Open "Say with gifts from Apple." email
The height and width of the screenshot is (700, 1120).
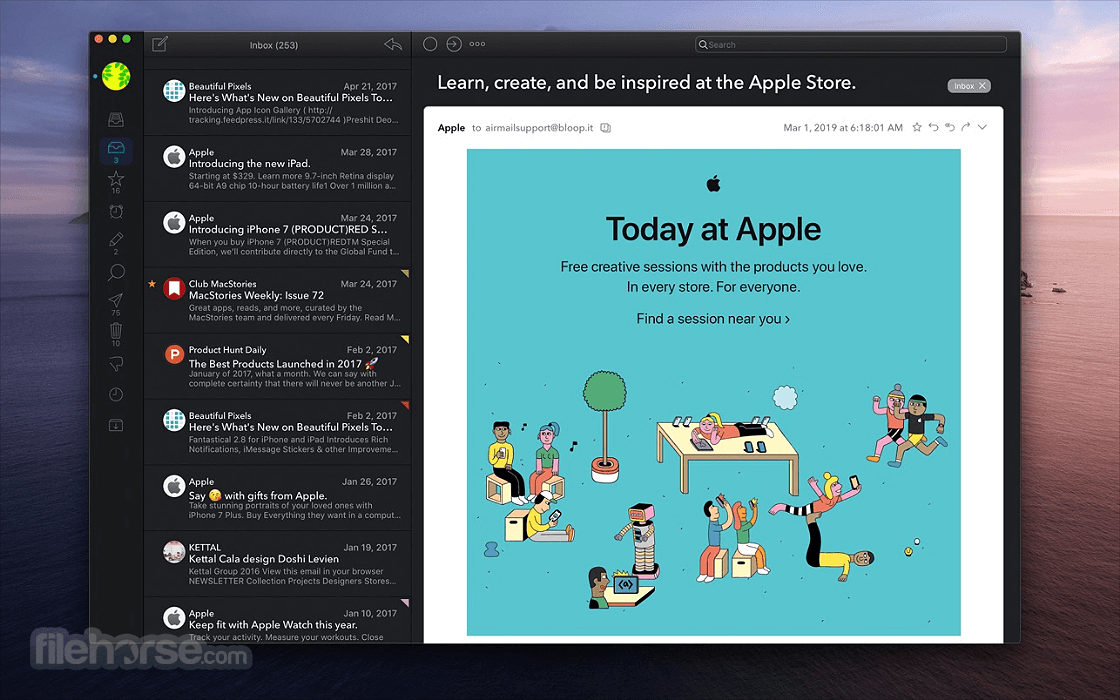pos(278,498)
